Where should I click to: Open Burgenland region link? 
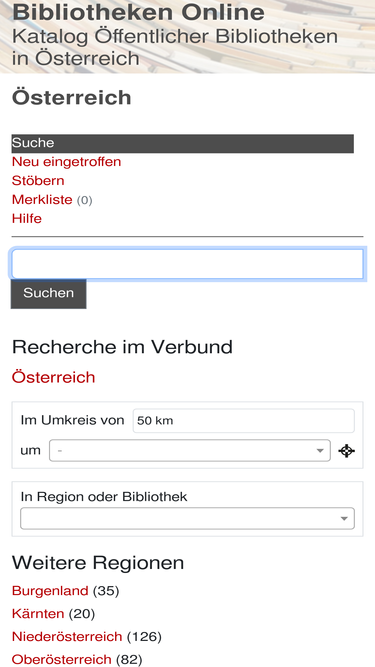point(50,590)
